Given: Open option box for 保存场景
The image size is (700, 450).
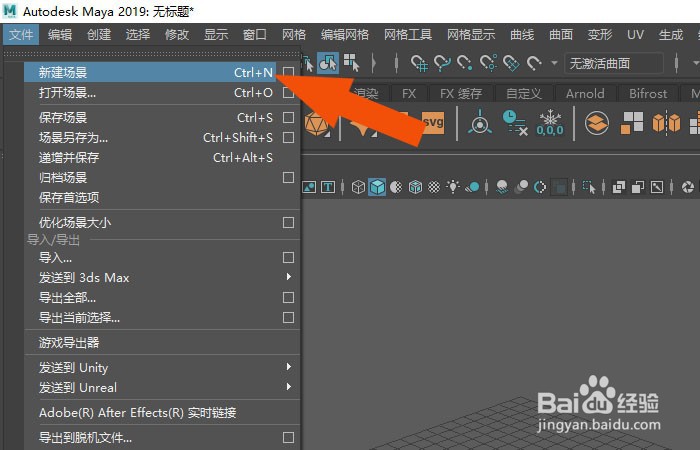Looking at the screenshot, I should click(288, 117).
